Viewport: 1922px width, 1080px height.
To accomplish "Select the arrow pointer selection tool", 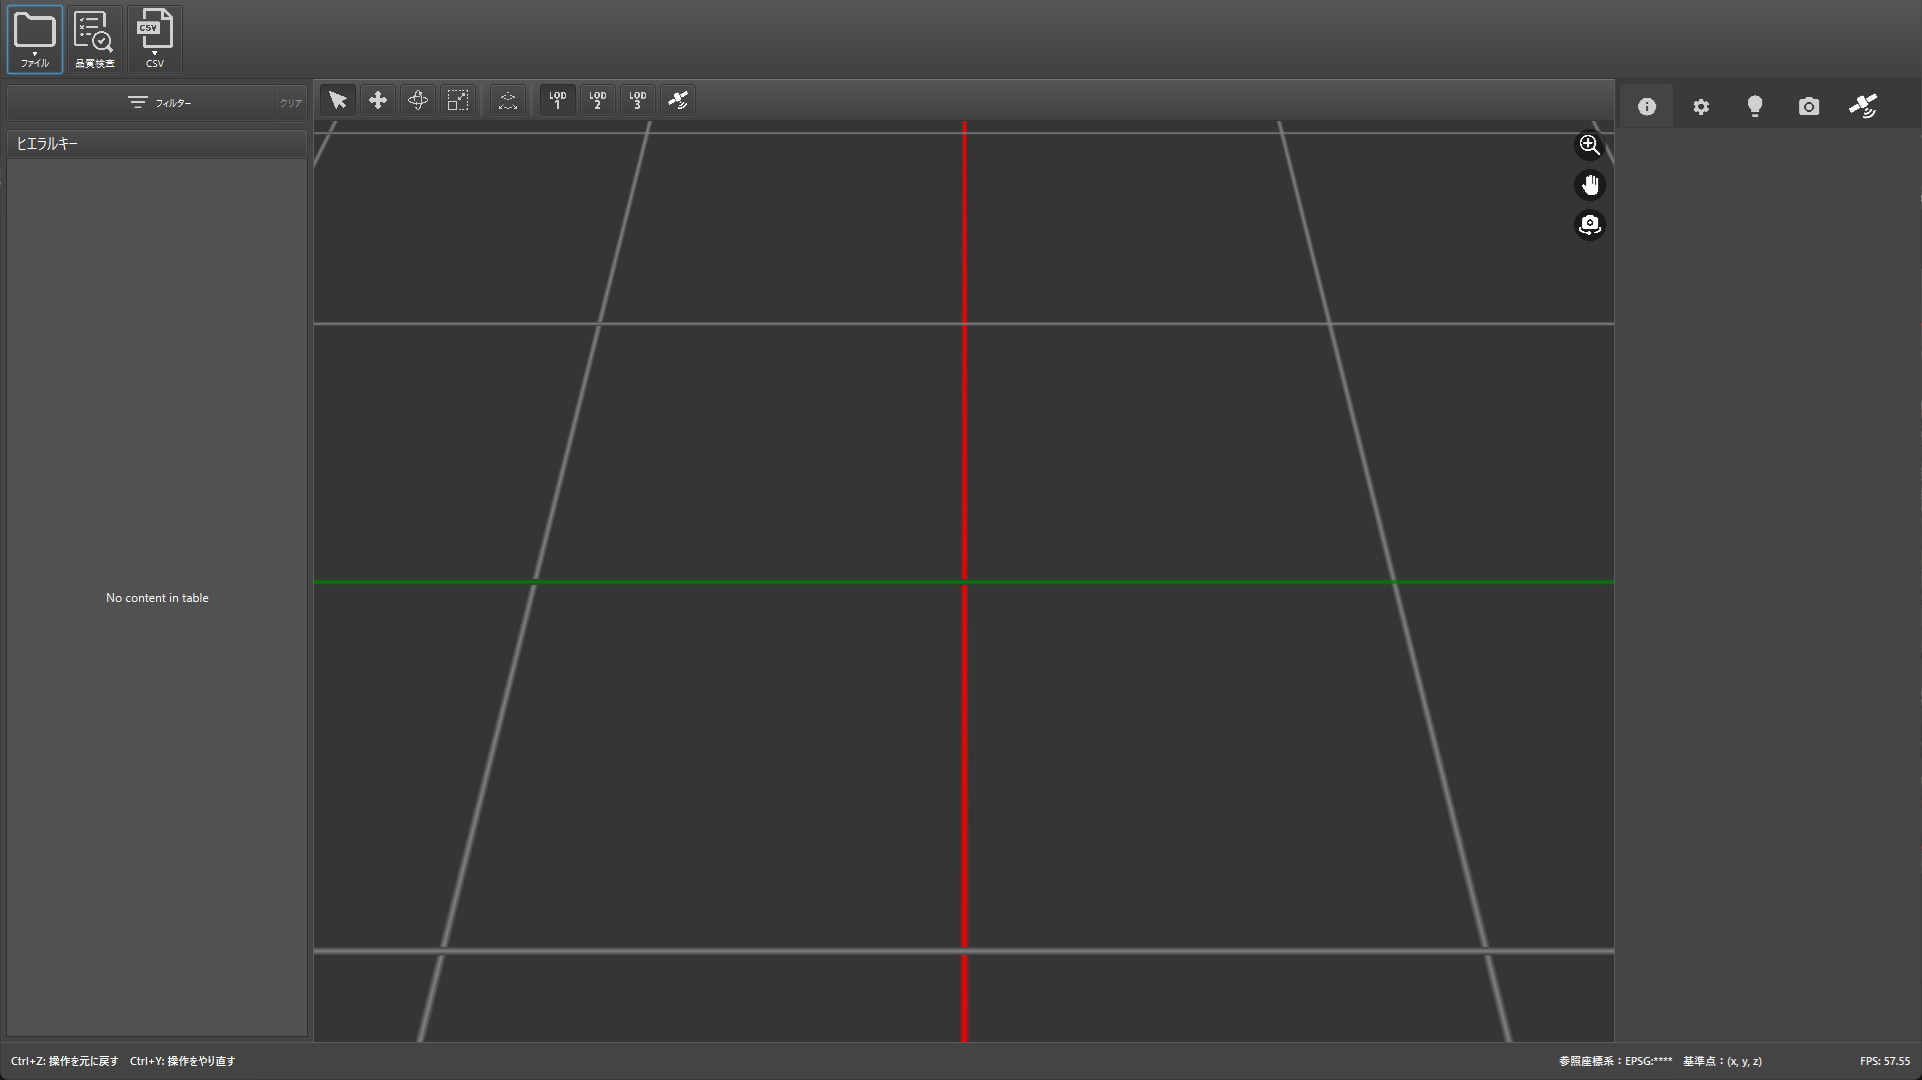I will point(338,100).
